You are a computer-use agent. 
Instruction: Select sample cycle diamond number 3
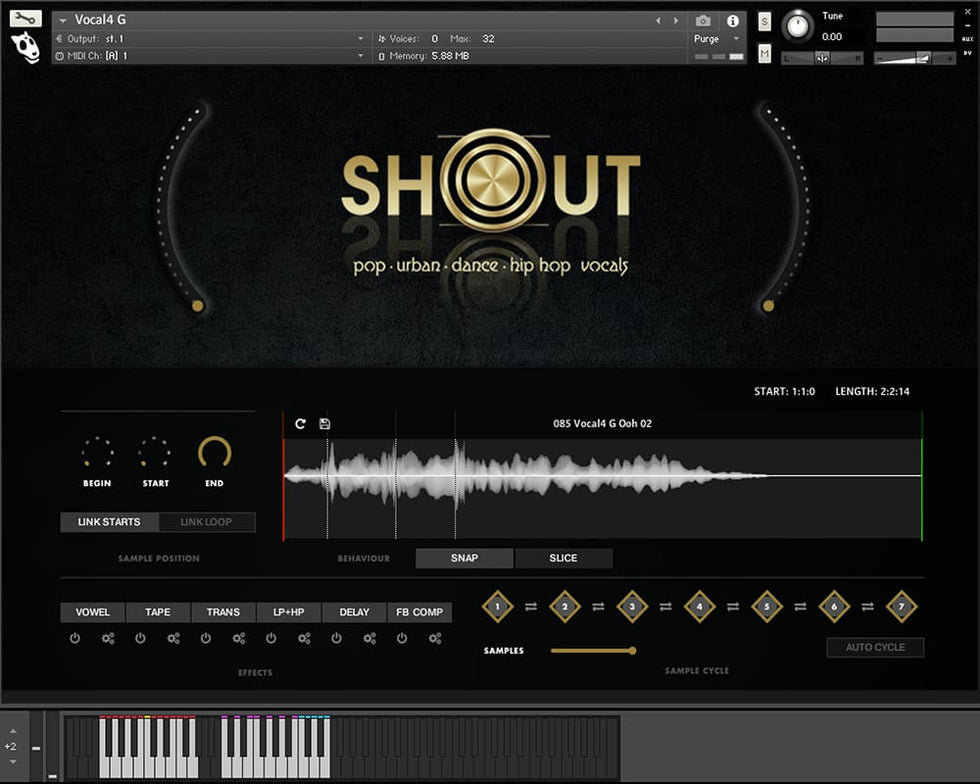pos(632,606)
